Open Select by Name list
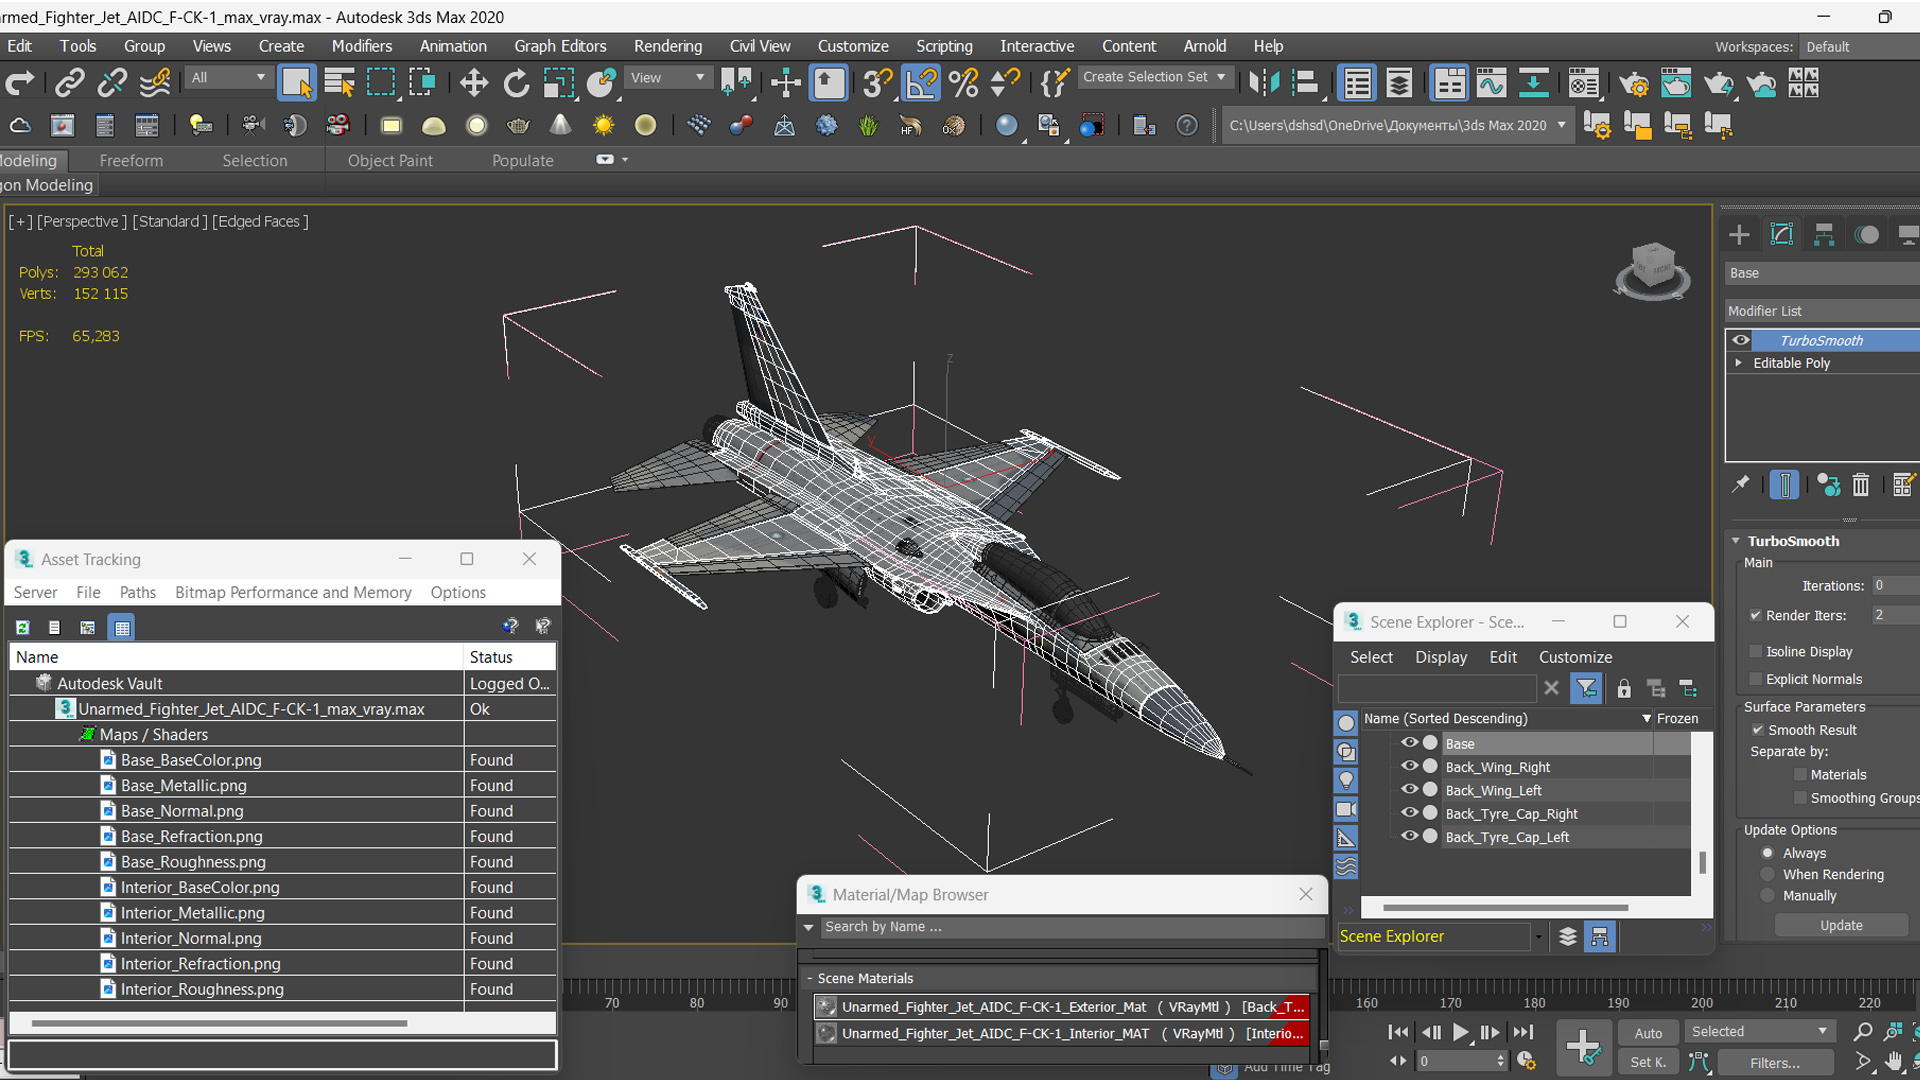The image size is (1920, 1080). tap(339, 83)
